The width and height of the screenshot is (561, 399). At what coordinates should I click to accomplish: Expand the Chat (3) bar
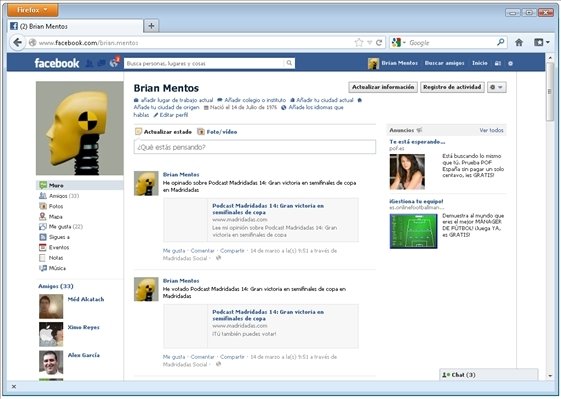pyautogui.click(x=488, y=375)
